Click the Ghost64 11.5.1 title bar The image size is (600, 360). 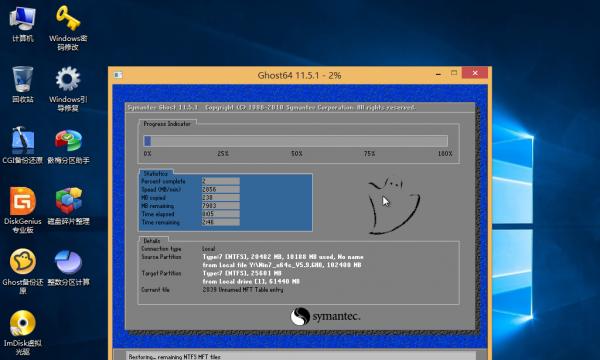299,75
